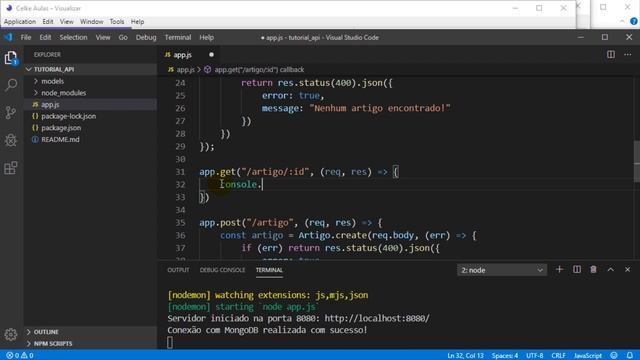Open package-lock.json in explorer

(x=91, y=116)
